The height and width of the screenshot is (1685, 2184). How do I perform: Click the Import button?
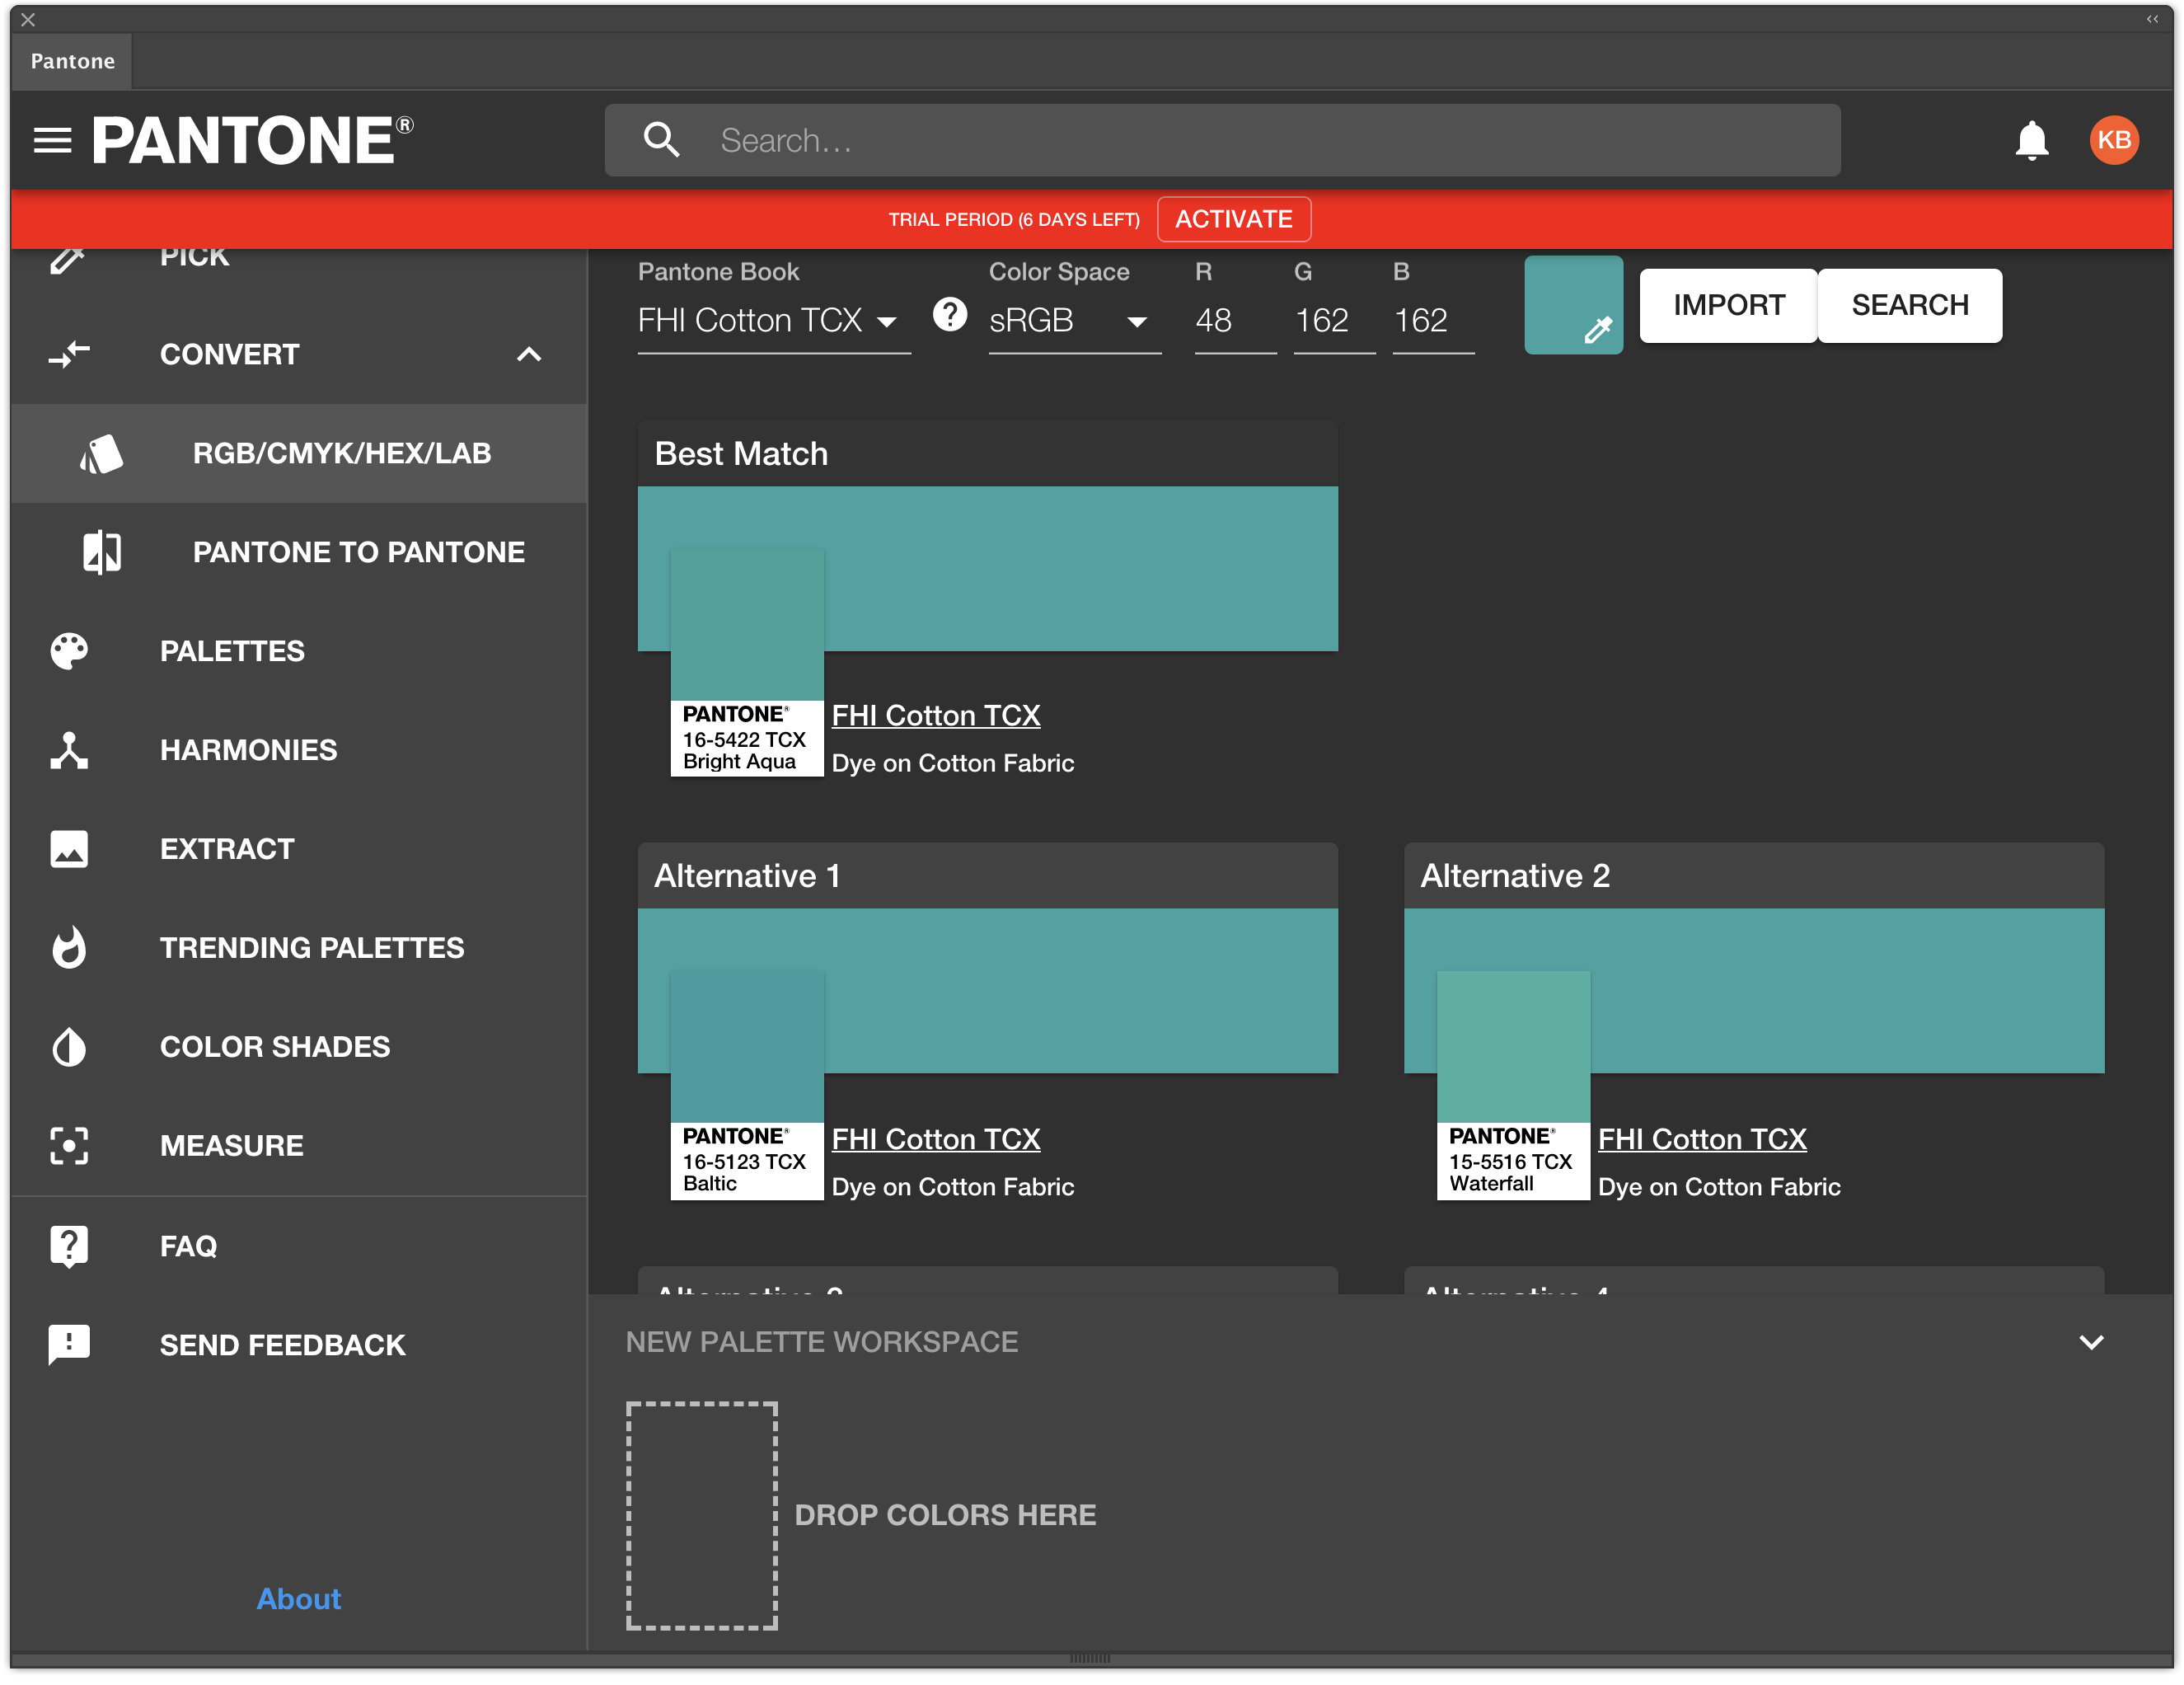(x=1729, y=305)
